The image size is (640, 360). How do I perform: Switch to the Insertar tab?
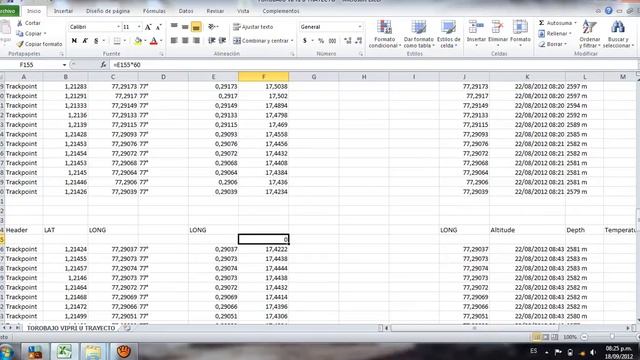click(63, 11)
